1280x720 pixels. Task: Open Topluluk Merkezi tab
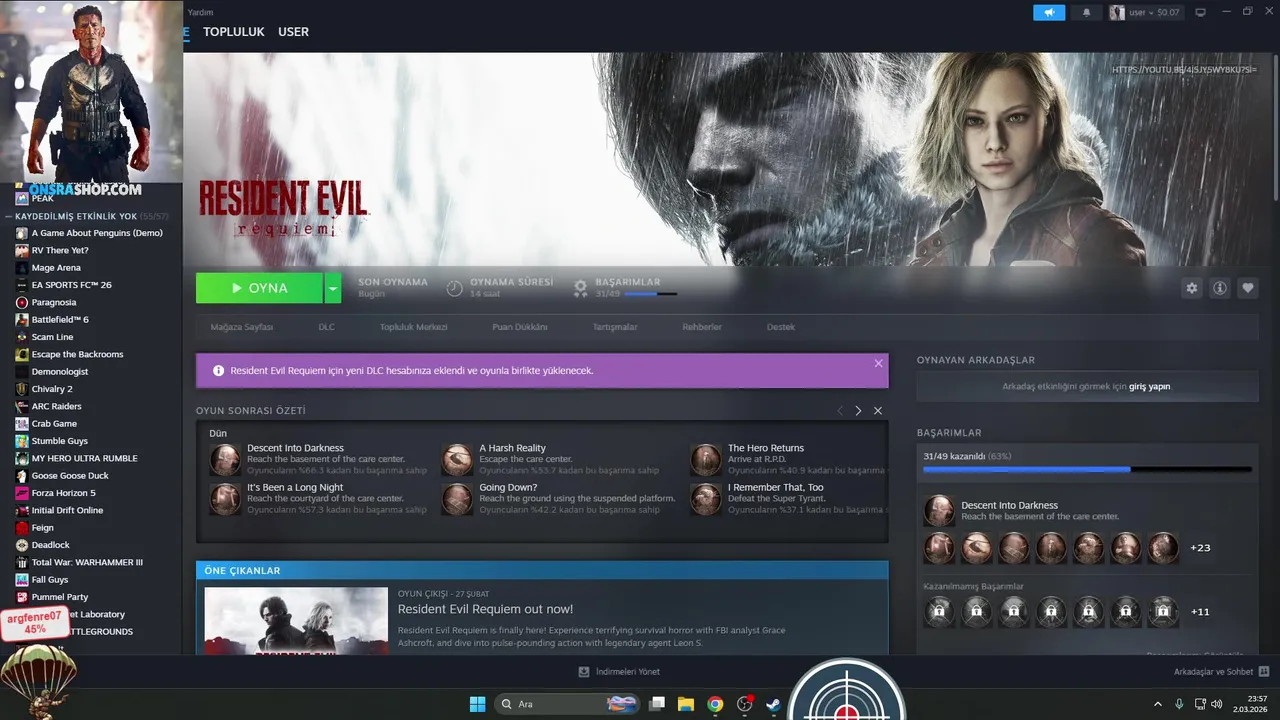coord(413,327)
